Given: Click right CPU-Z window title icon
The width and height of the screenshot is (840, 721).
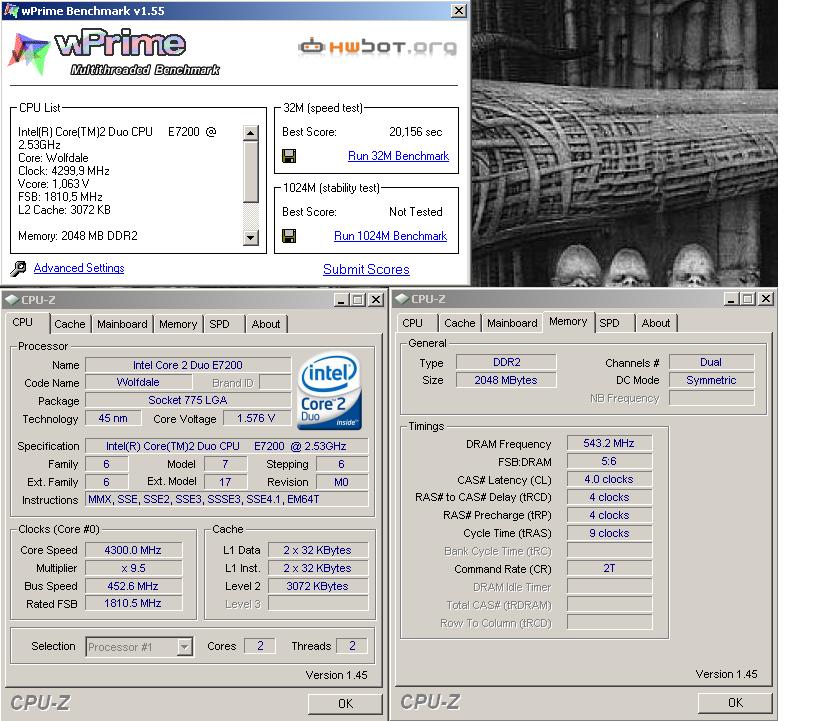Looking at the screenshot, I should [402, 299].
